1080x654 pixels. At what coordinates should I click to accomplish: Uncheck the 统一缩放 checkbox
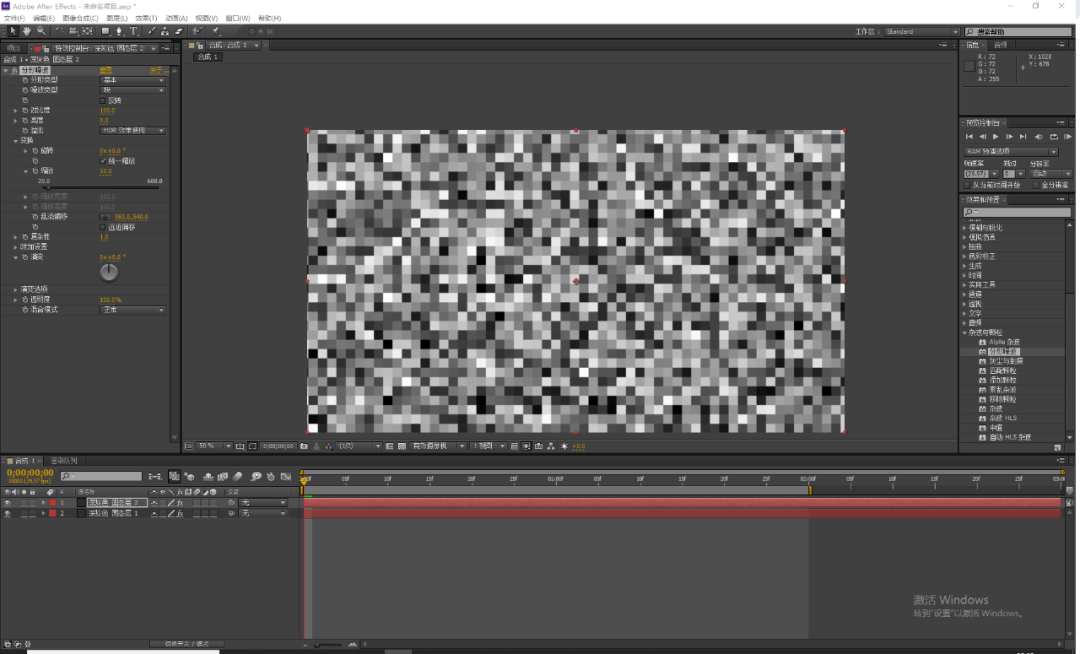point(103,161)
